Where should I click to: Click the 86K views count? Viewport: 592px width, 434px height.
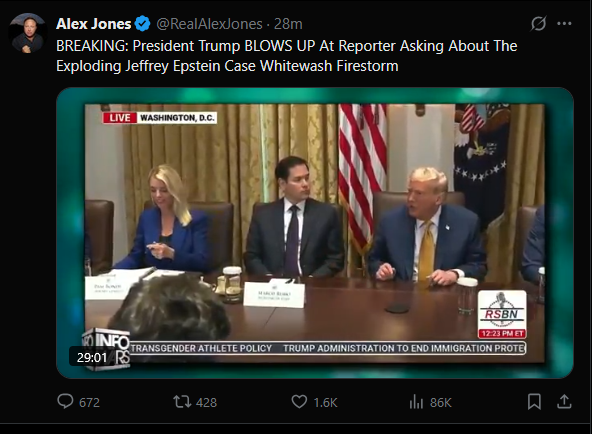441,403
